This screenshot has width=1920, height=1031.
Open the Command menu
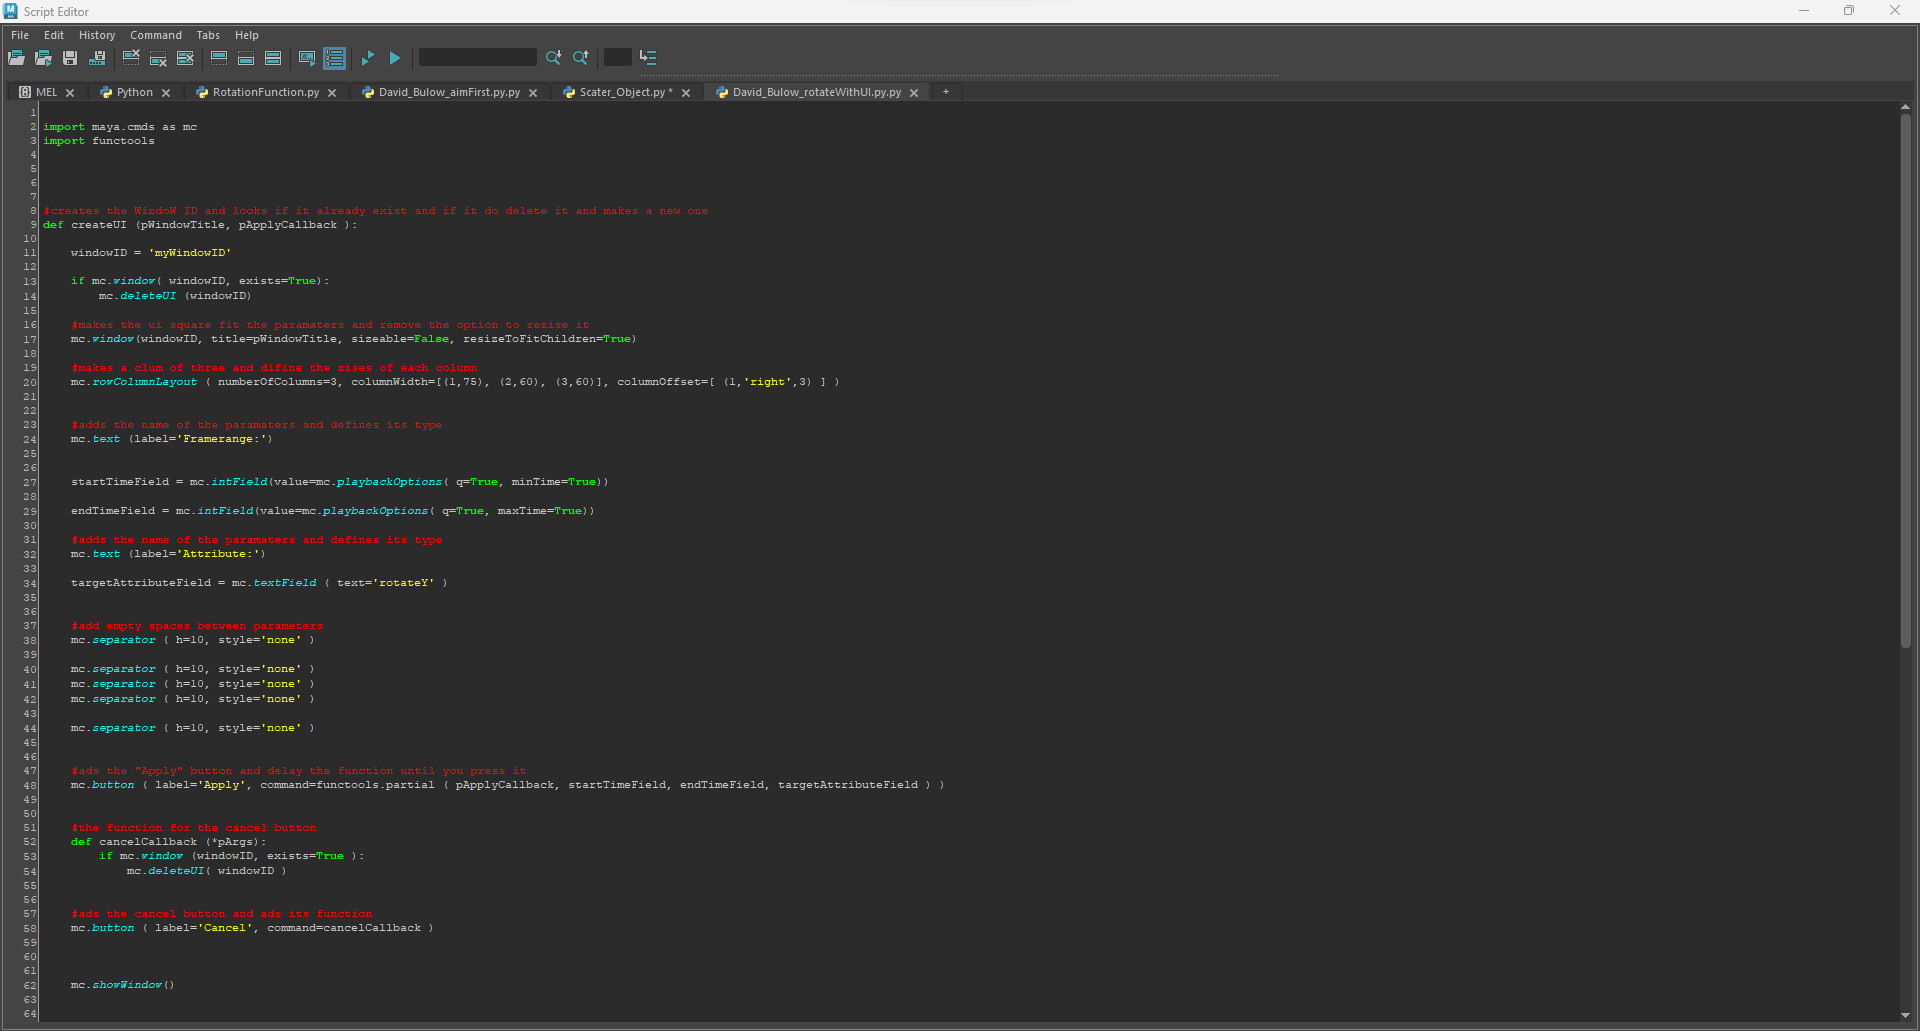point(156,35)
